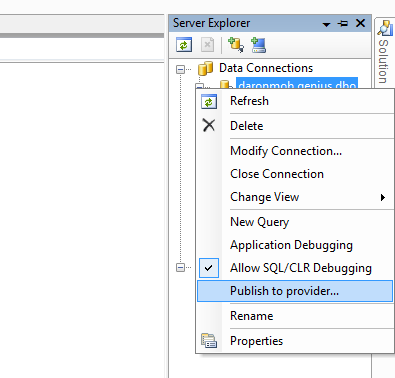
Task: Open Properties from the context menu
Action: (295, 341)
